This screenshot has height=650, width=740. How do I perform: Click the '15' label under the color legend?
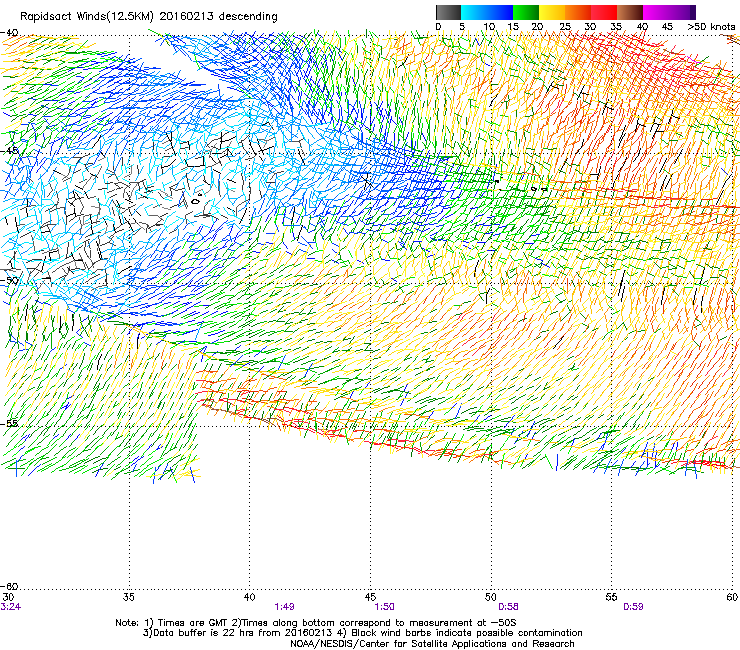click(x=513, y=27)
